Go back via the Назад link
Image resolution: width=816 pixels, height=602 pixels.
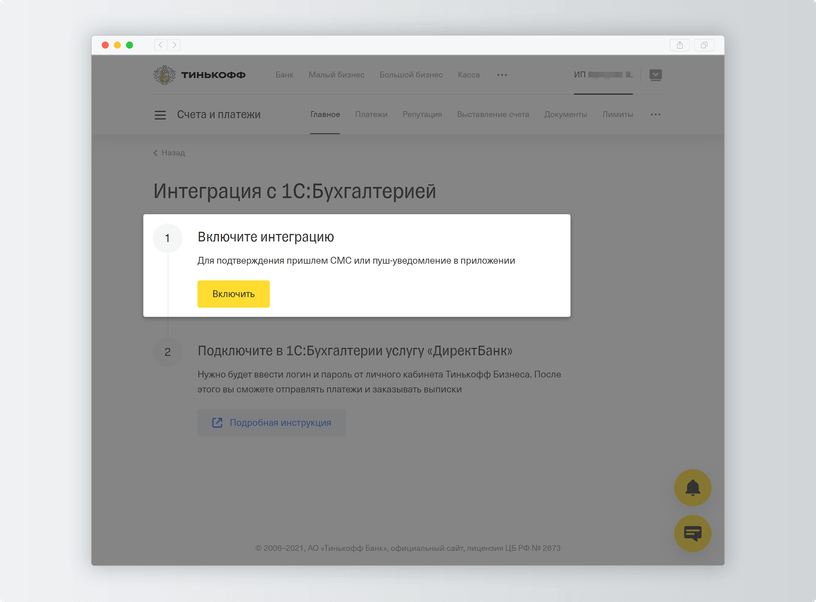(170, 153)
